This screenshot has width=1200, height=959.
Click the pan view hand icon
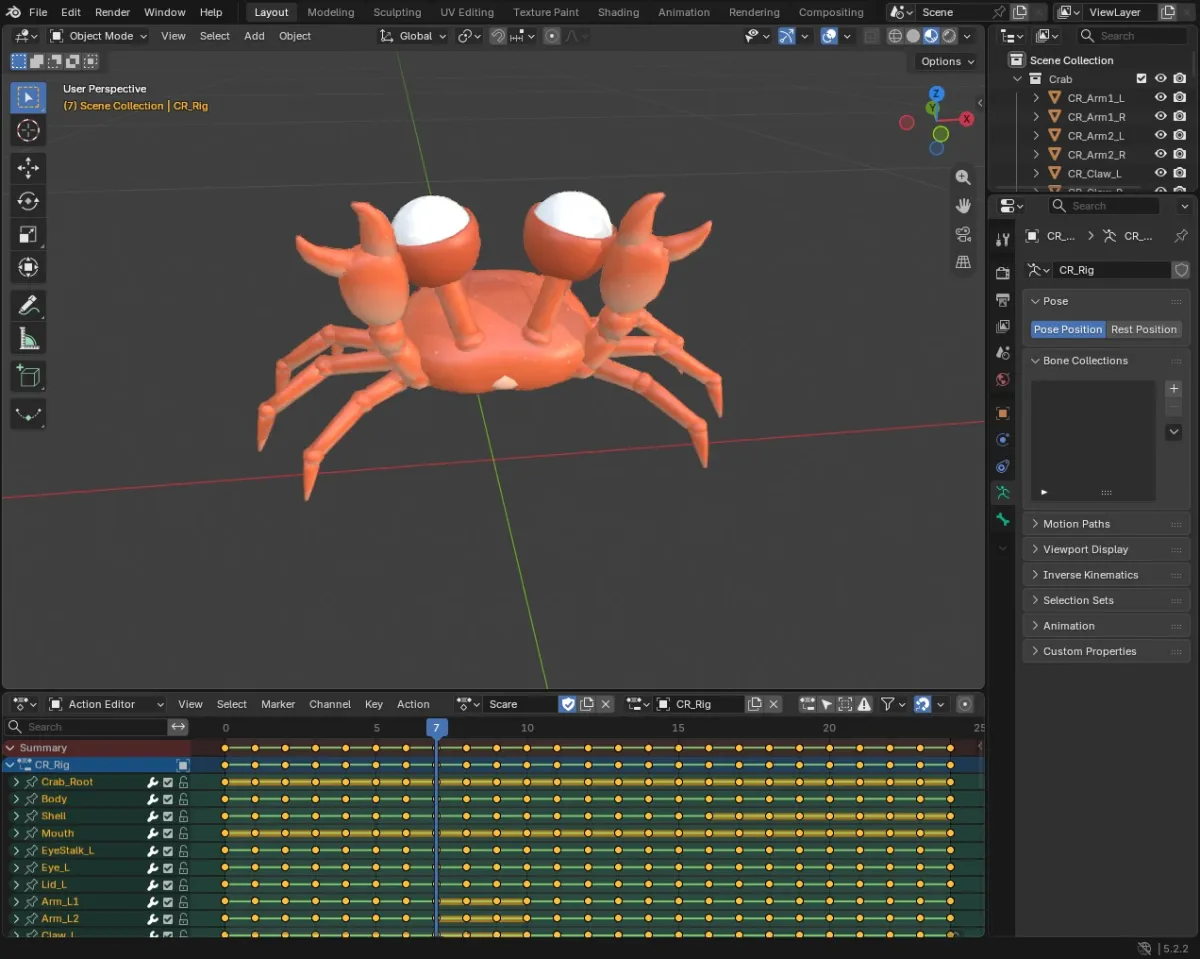pos(963,205)
